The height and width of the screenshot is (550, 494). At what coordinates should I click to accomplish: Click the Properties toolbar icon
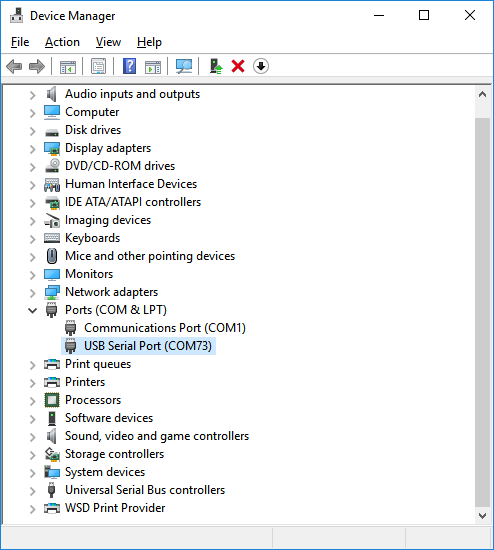(x=99, y=66)
